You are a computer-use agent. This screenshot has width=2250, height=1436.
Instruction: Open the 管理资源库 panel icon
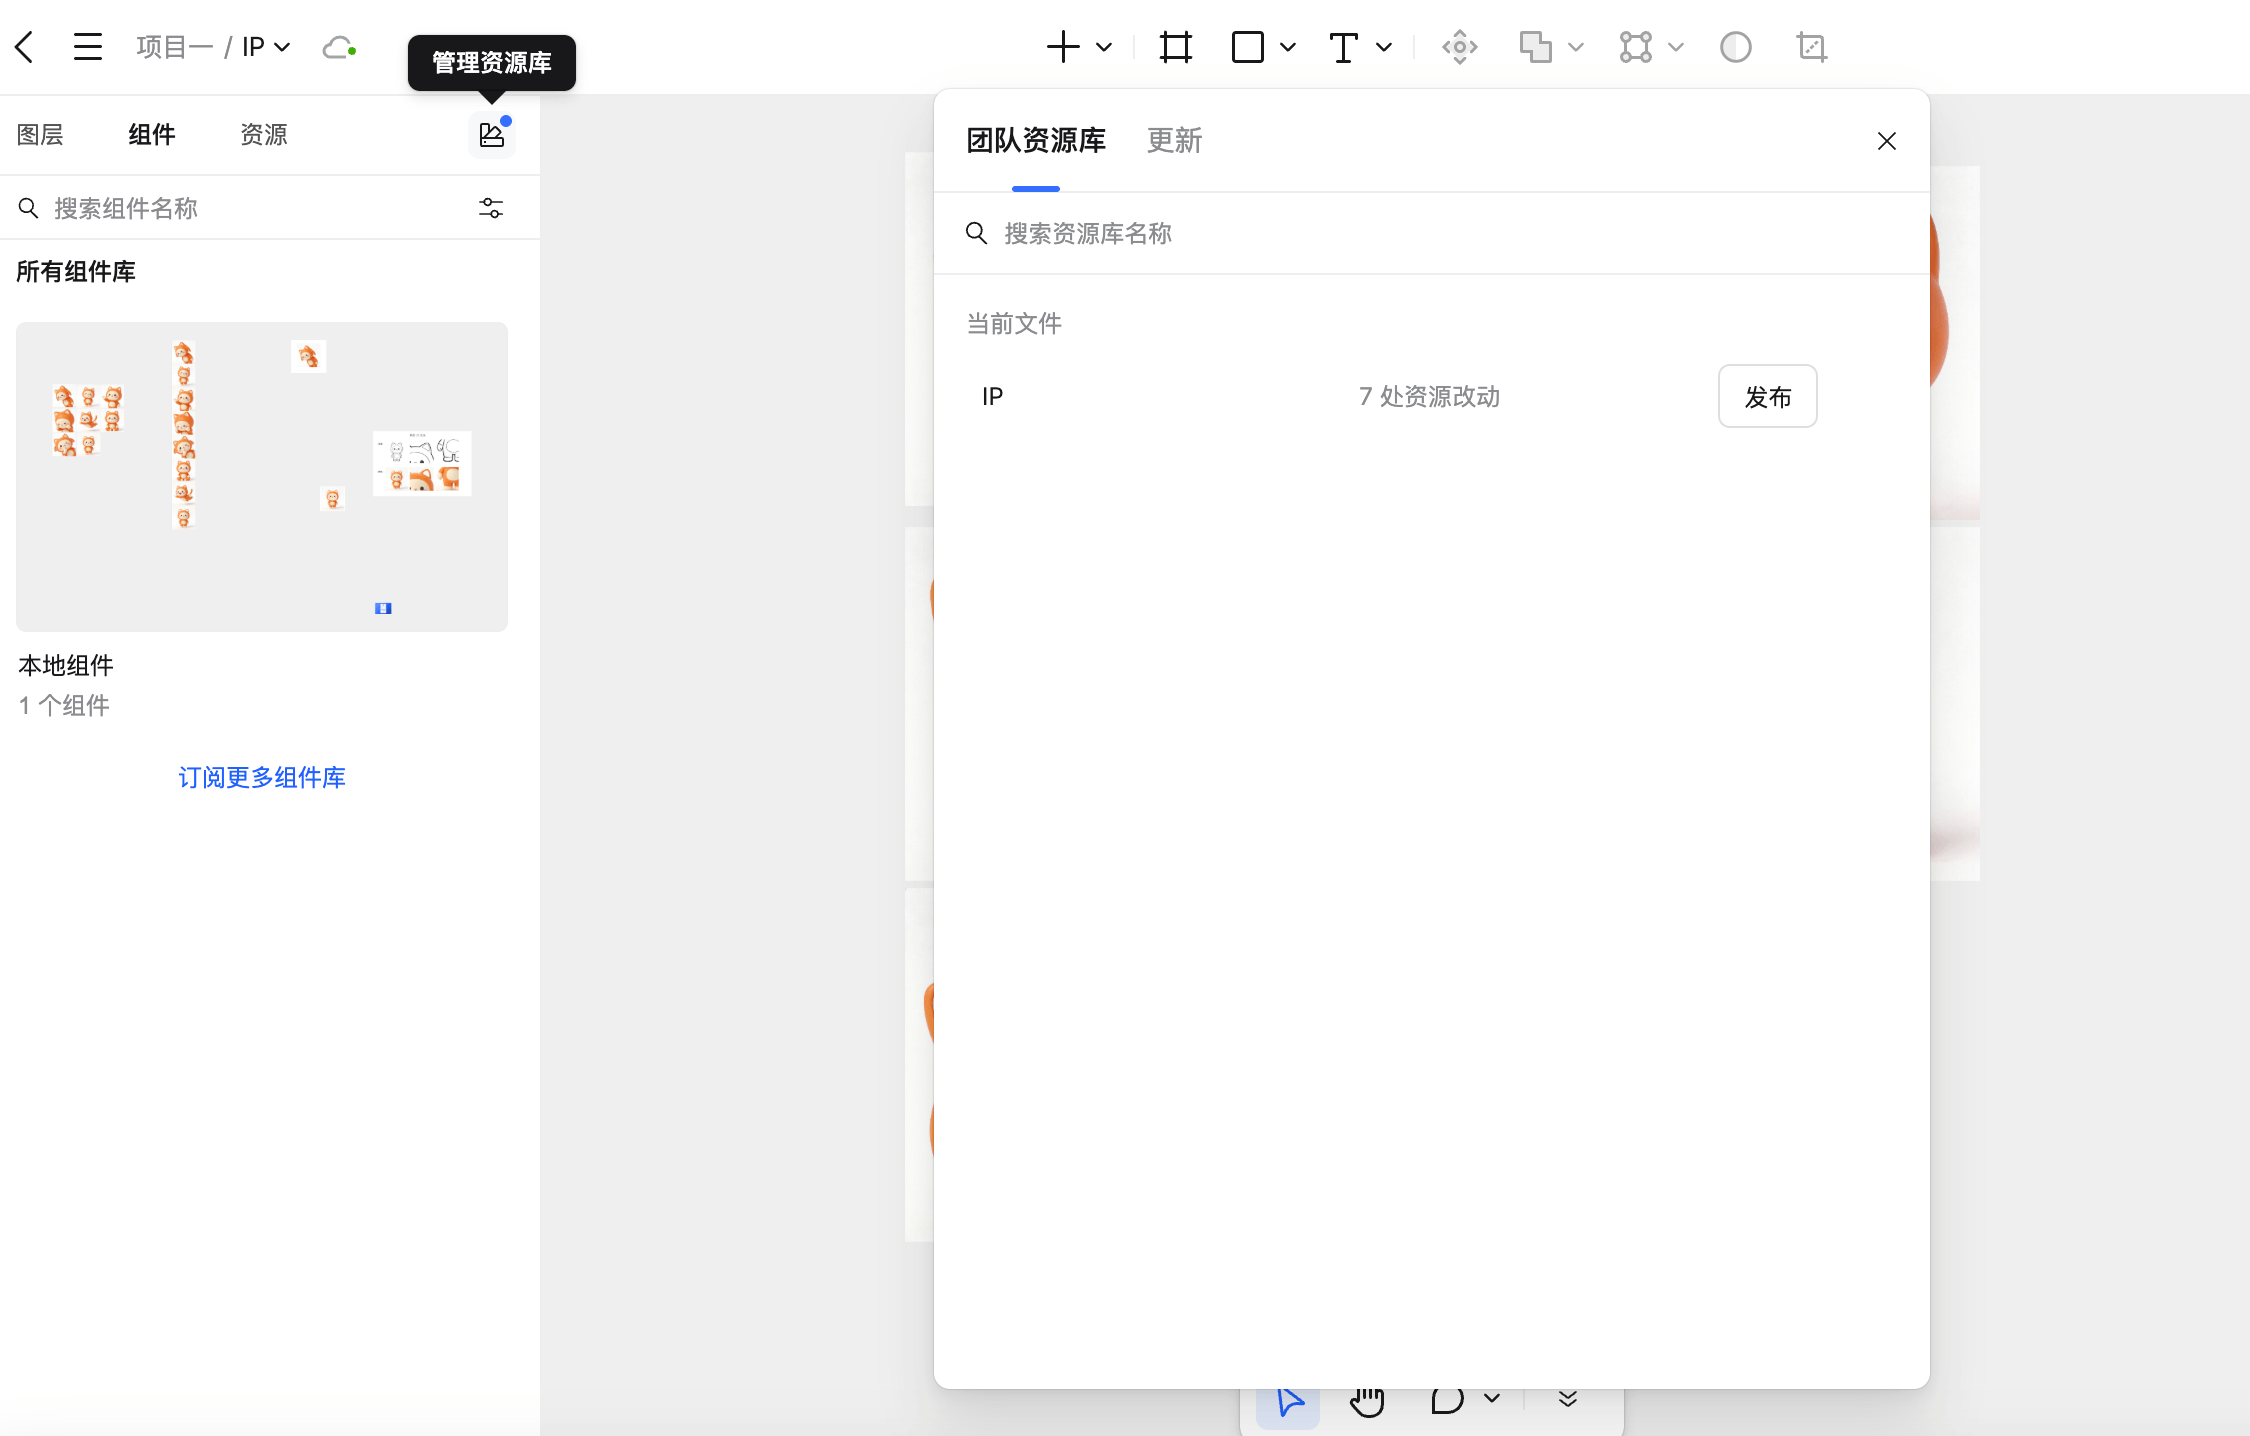(x=491, y=134)
